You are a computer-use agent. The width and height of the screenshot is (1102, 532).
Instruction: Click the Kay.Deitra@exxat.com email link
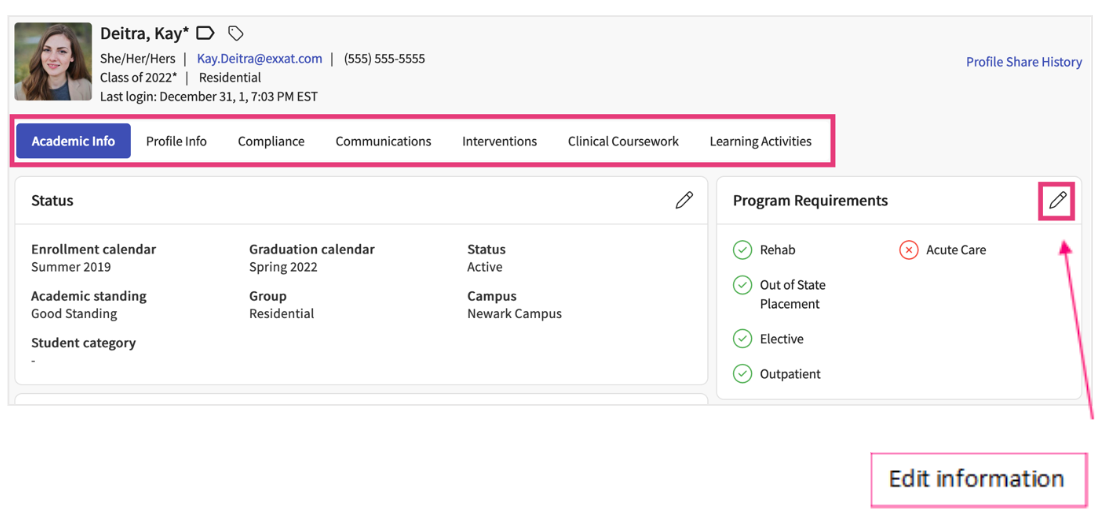[x=259, y=59]
